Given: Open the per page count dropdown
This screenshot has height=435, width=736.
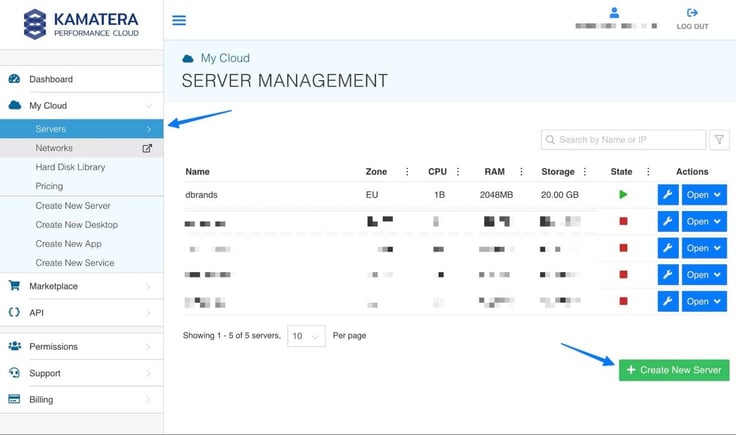Looking at the screenshot, I should (x=306, y=336).
